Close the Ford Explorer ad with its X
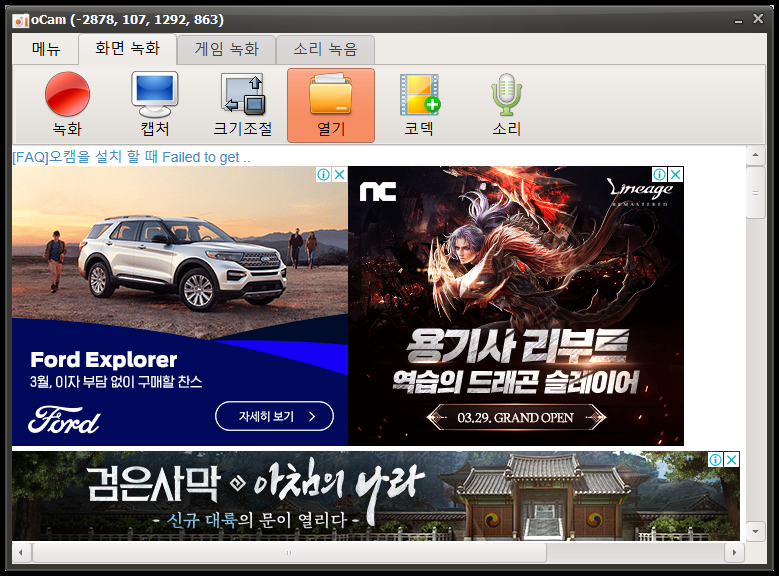Image resolution: width=779 pixels, height=576 pixels. [x=340, y=174]
